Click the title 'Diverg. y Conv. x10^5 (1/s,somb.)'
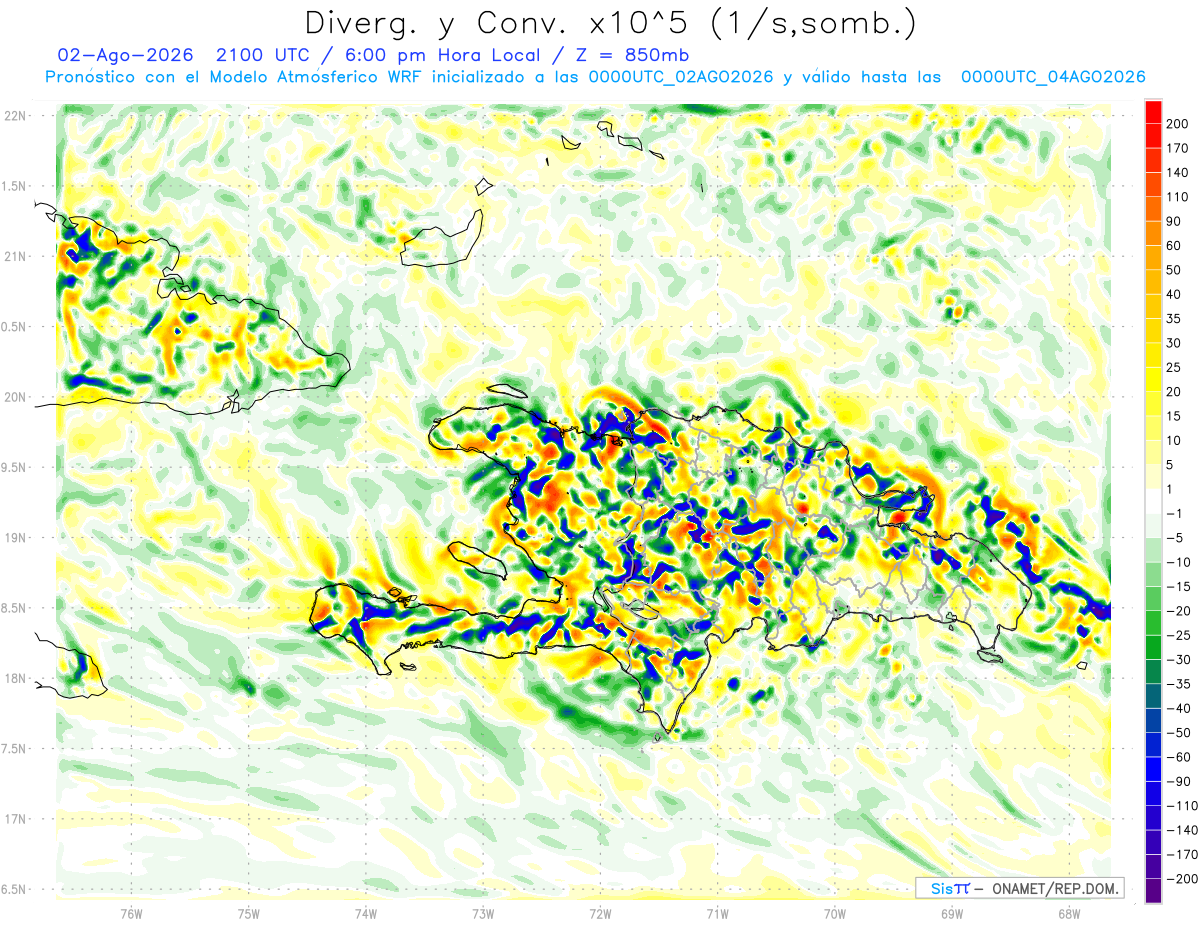Screen dimensions: 1200x927 (x=610, y=23)
